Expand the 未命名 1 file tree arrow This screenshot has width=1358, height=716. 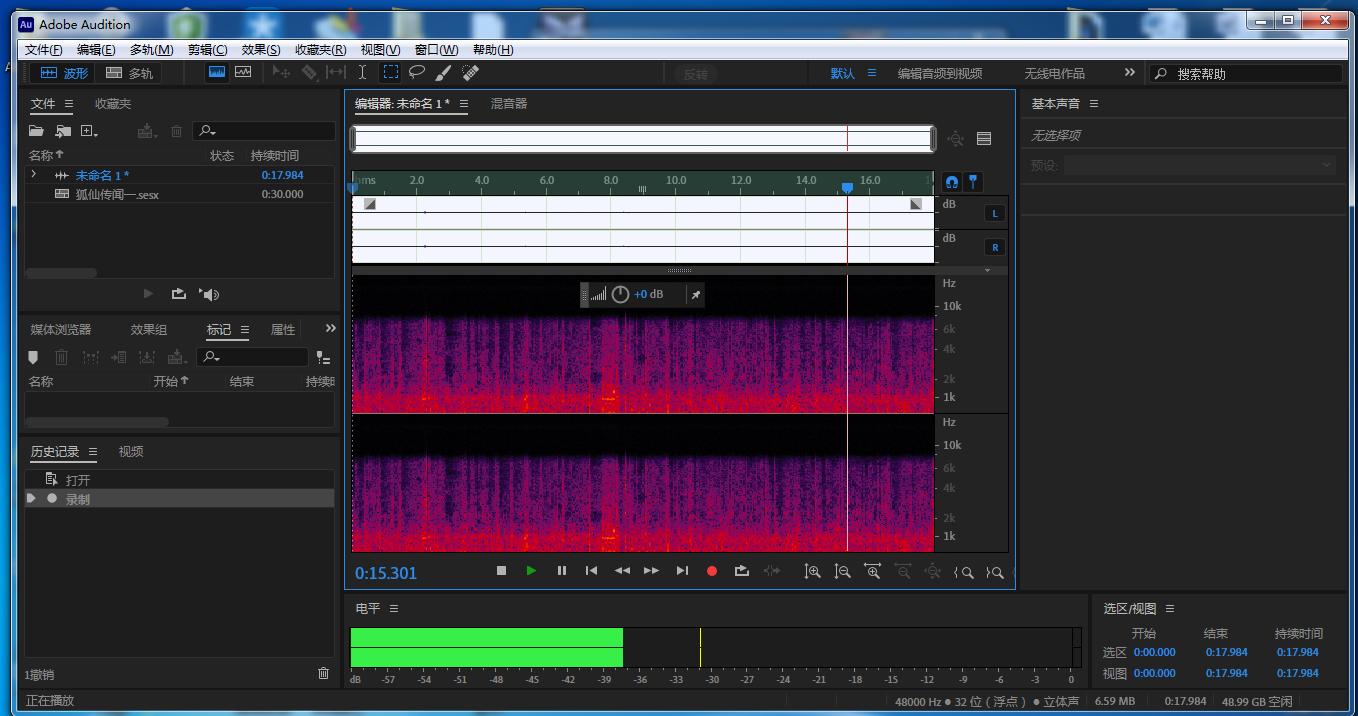click(34, 175)
